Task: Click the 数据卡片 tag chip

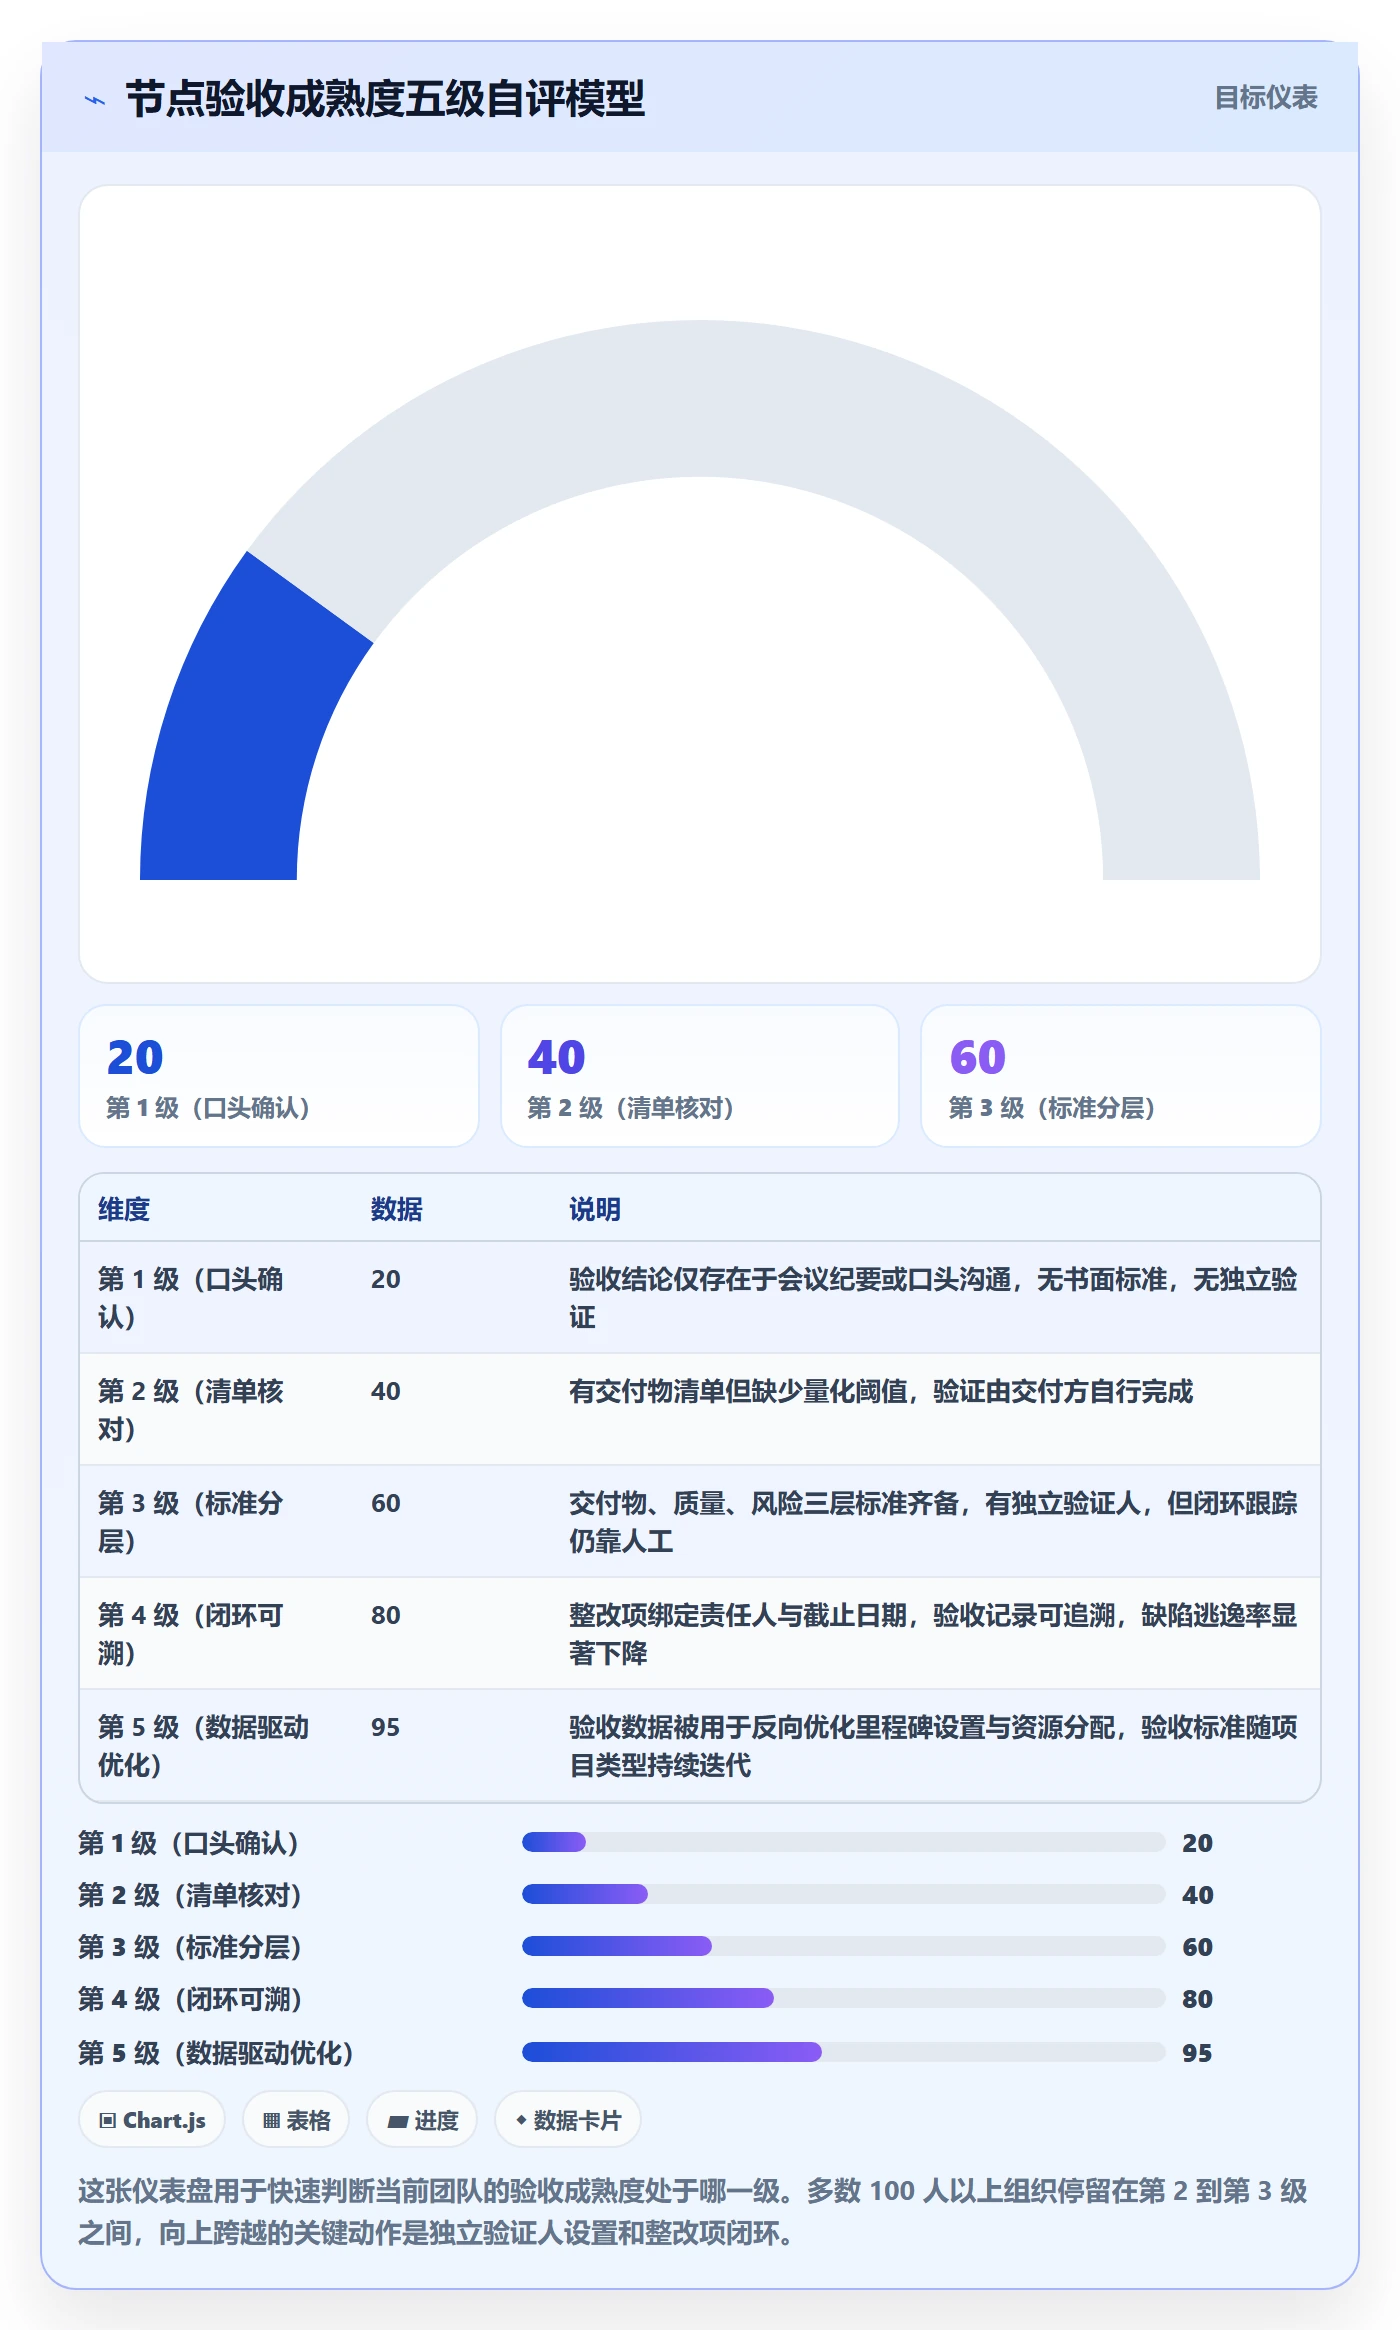Action: (567, 2120)
